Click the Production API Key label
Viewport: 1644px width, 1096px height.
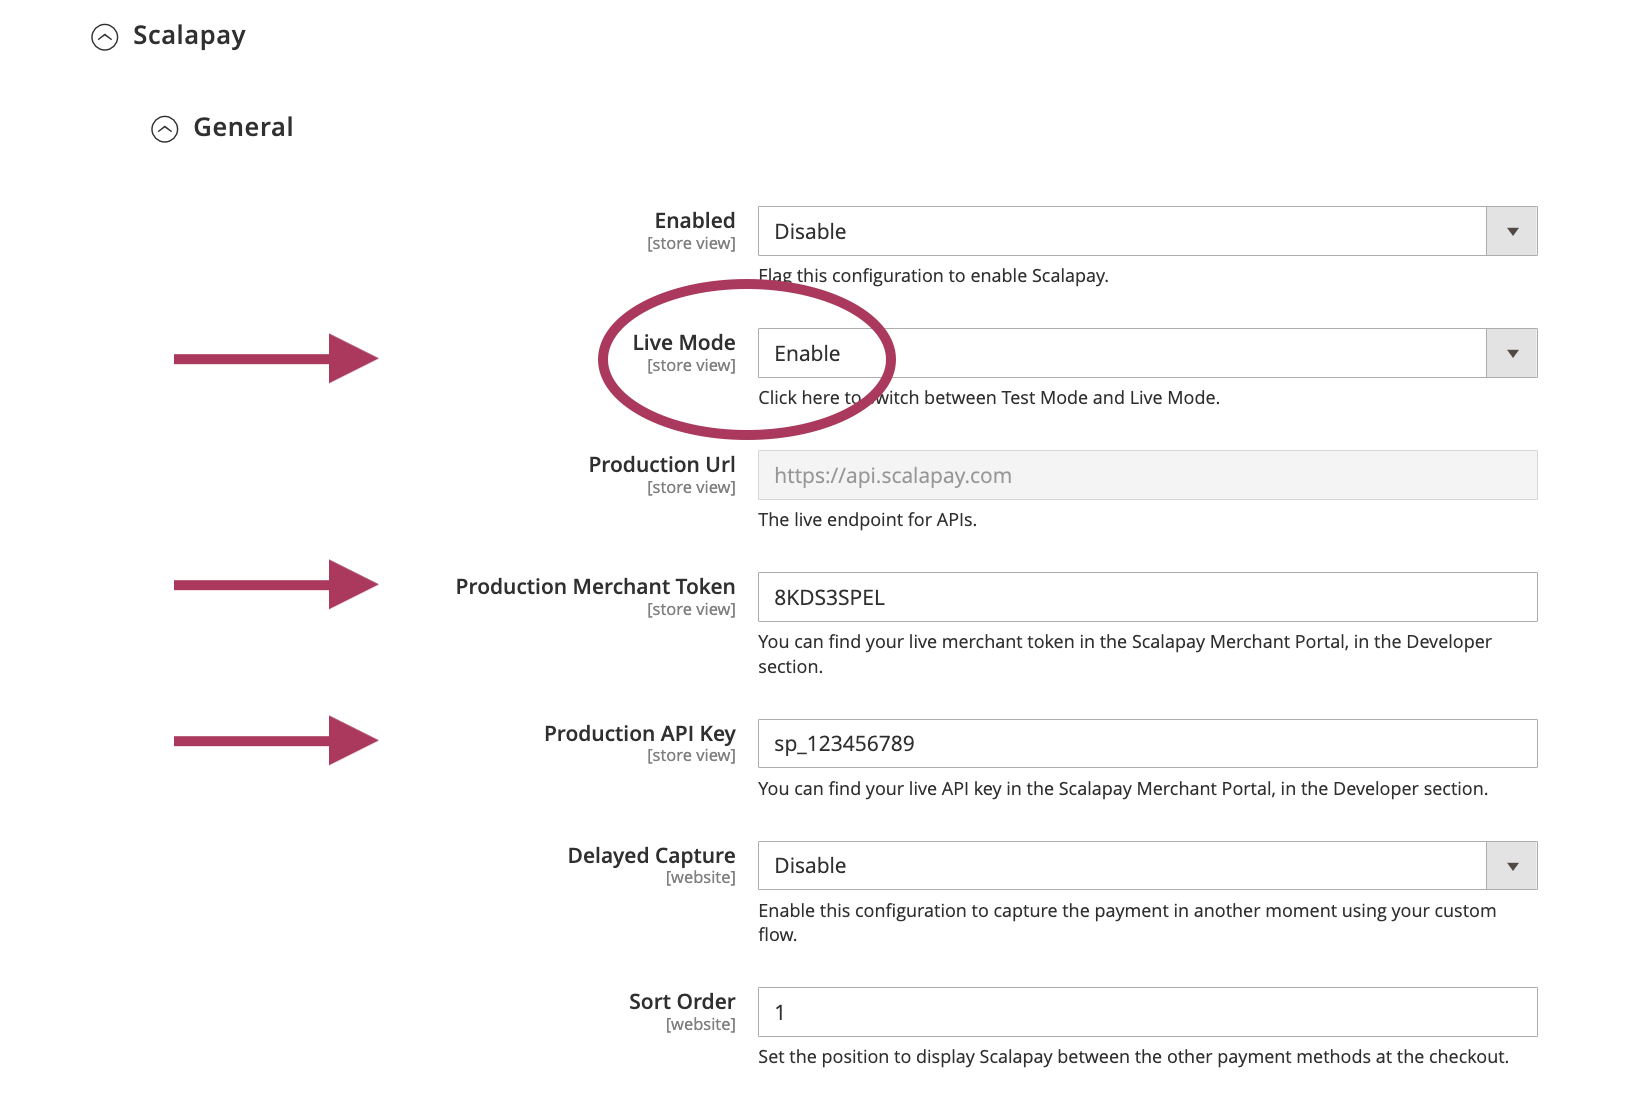(640, 733)
